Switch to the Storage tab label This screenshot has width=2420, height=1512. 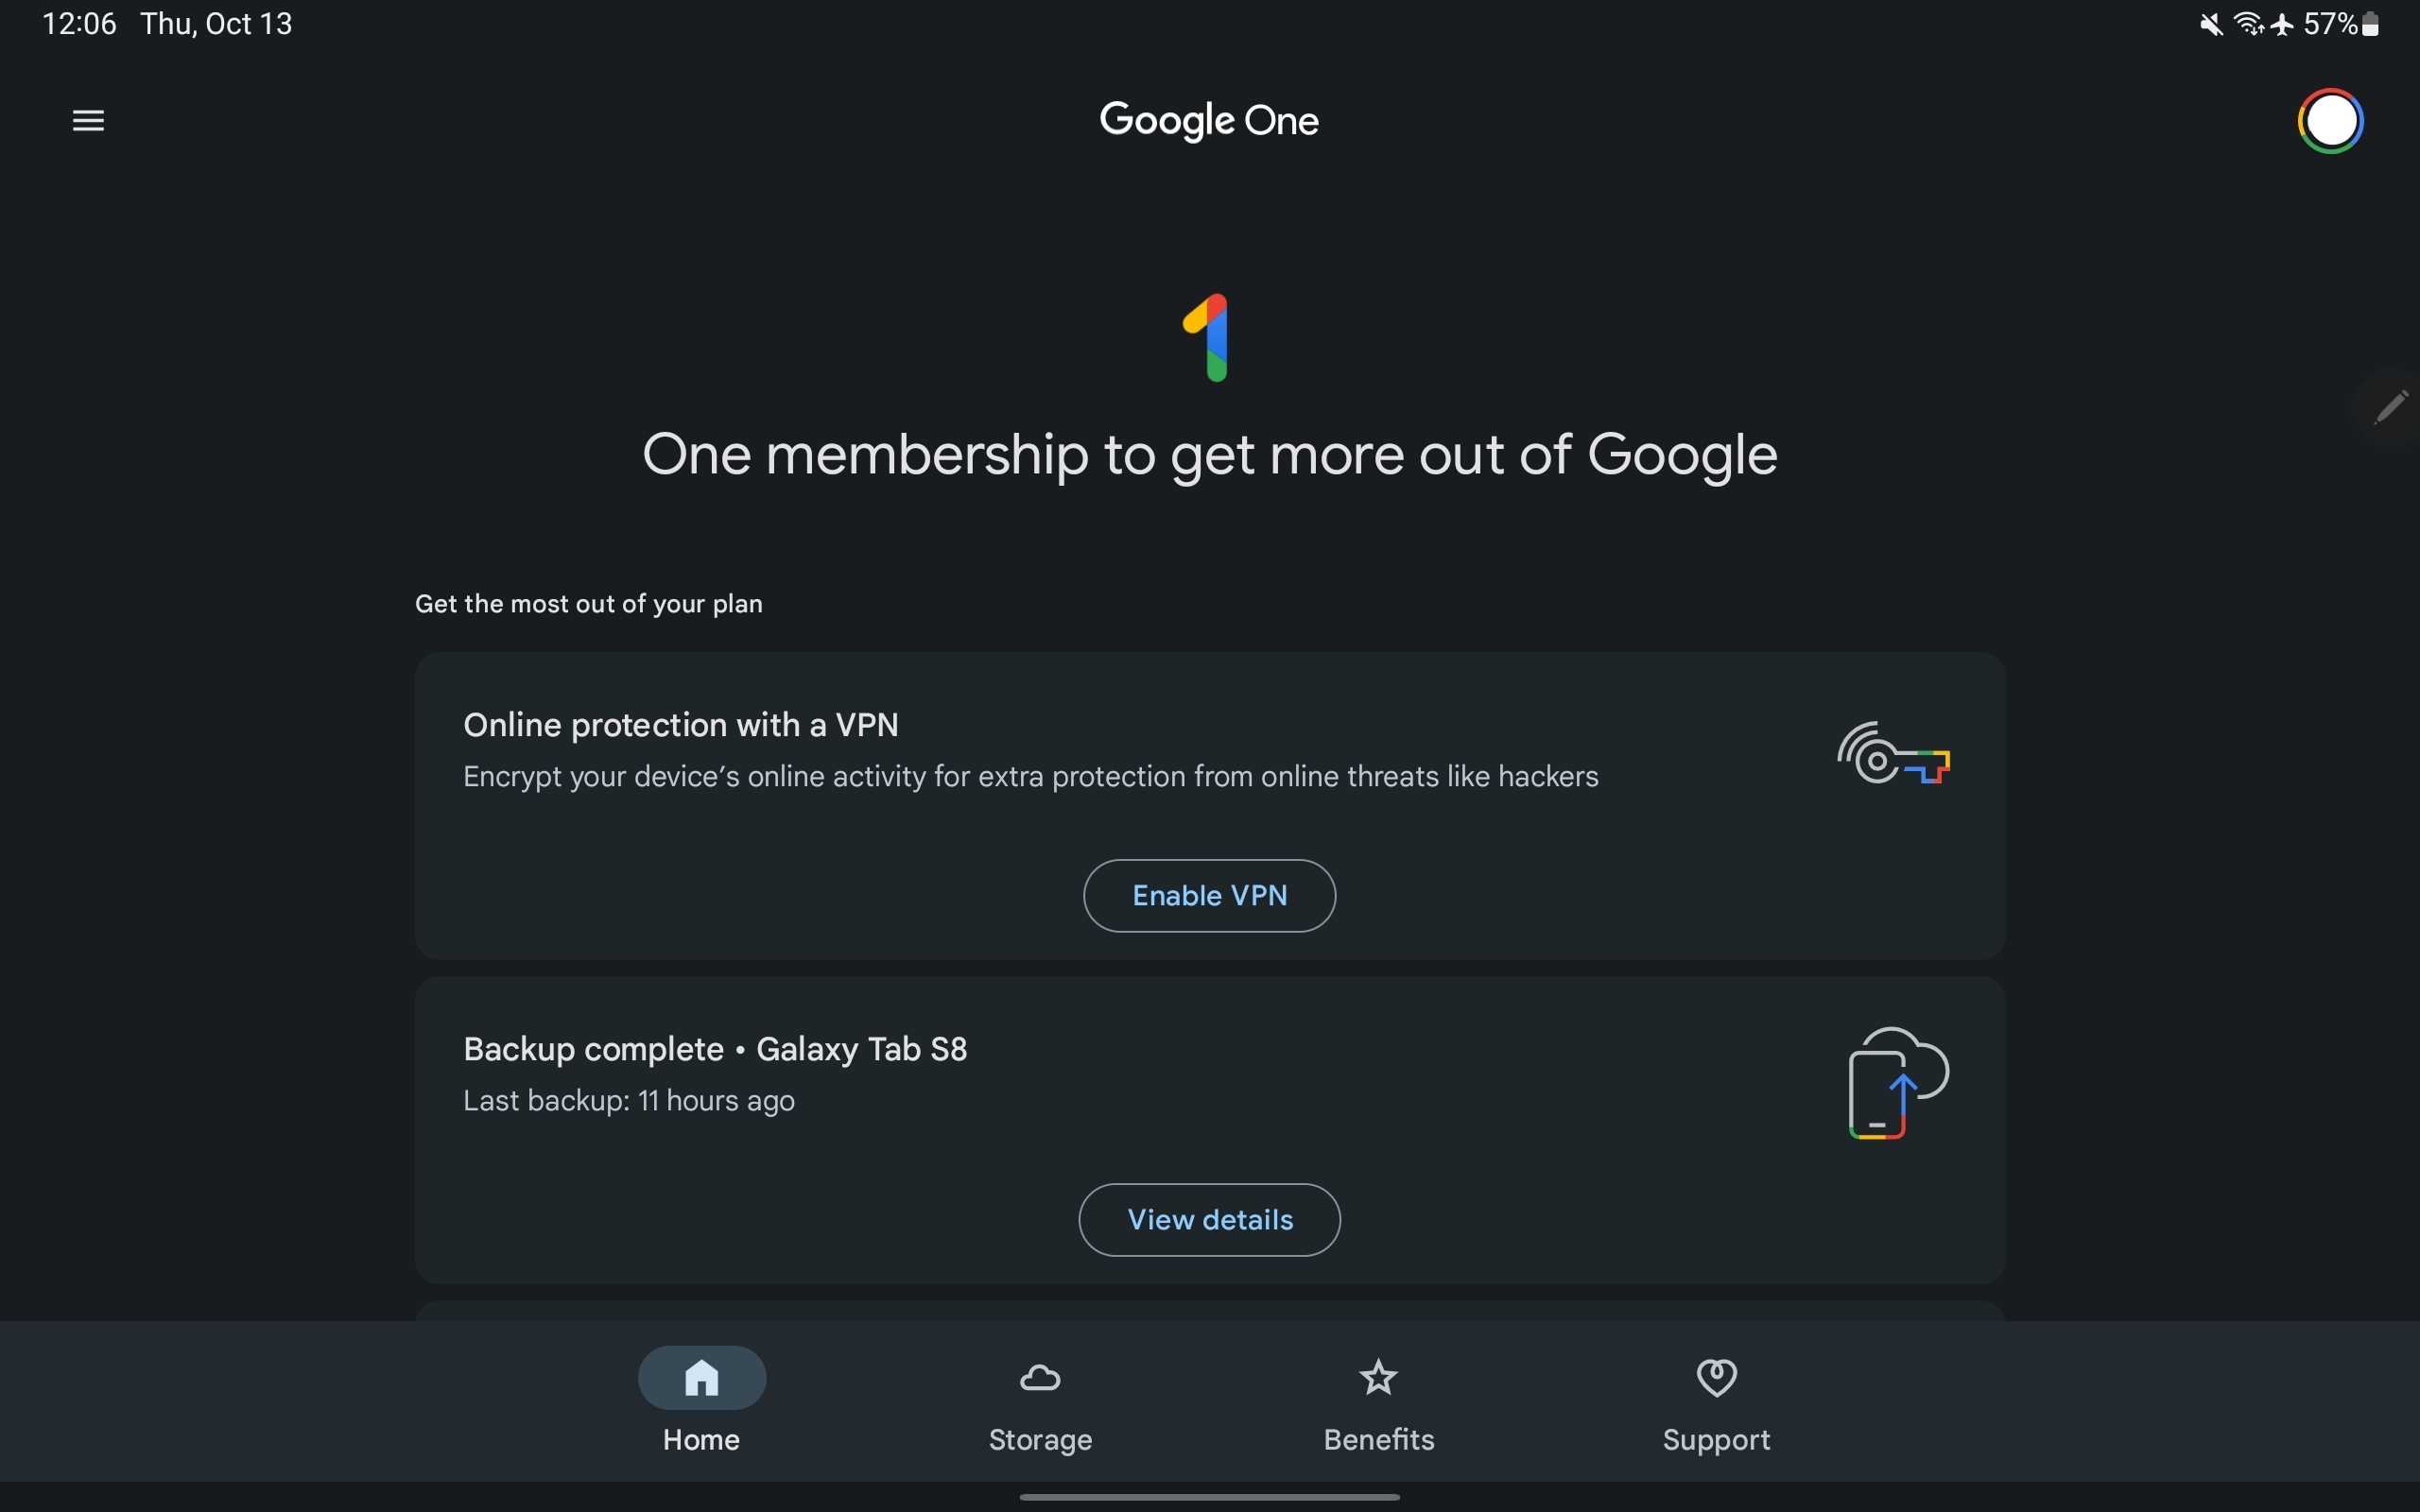coord(1040,1439)
